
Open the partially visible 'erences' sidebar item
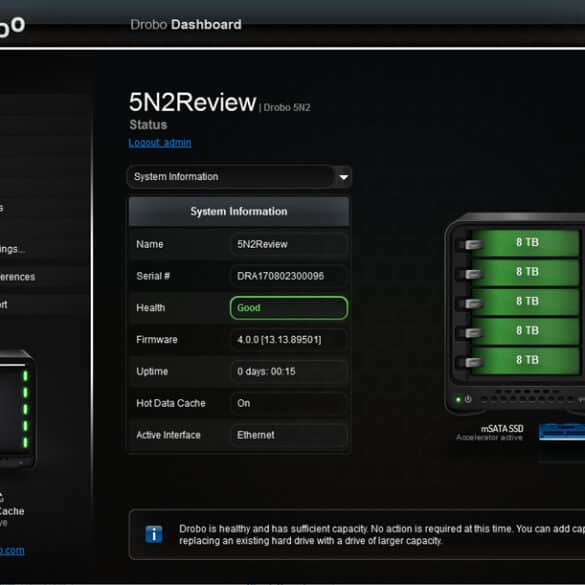coord(17,277)
